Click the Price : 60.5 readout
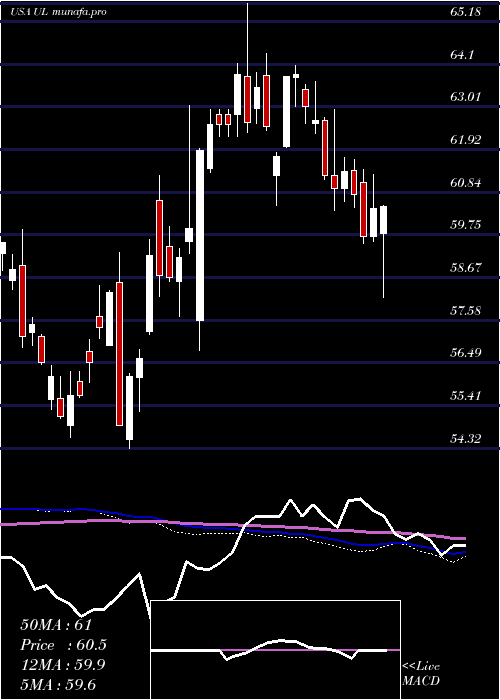Screen dimensions: 500x700 click(63, 645)
